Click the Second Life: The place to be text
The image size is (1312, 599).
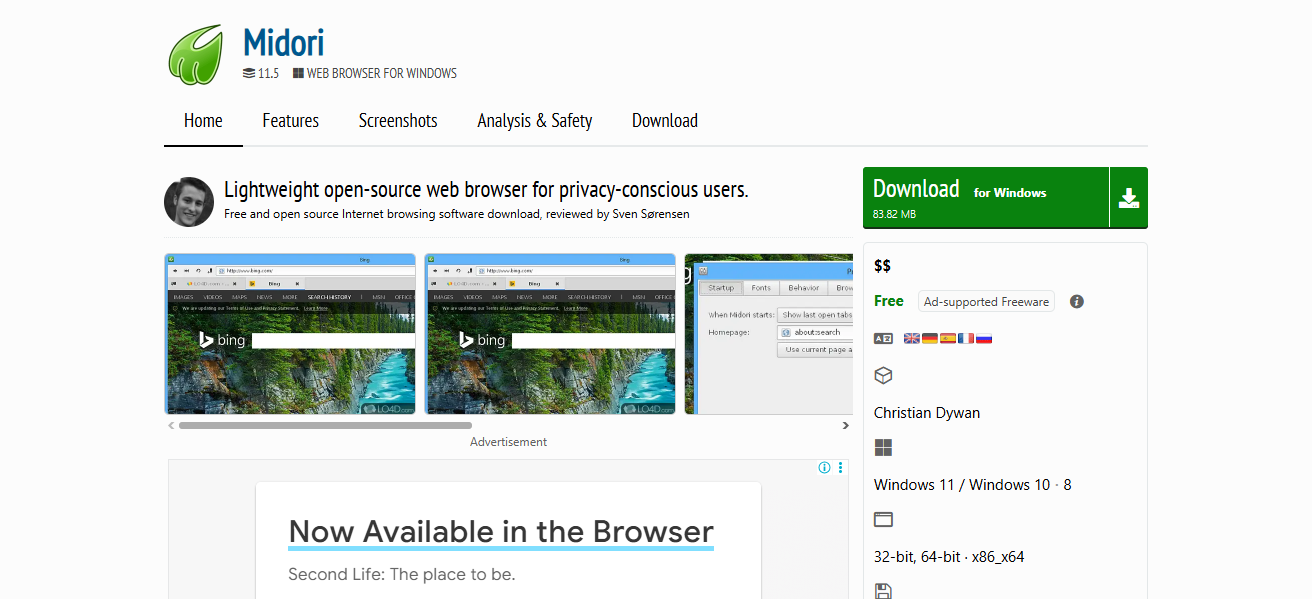[x=402, y=574]
